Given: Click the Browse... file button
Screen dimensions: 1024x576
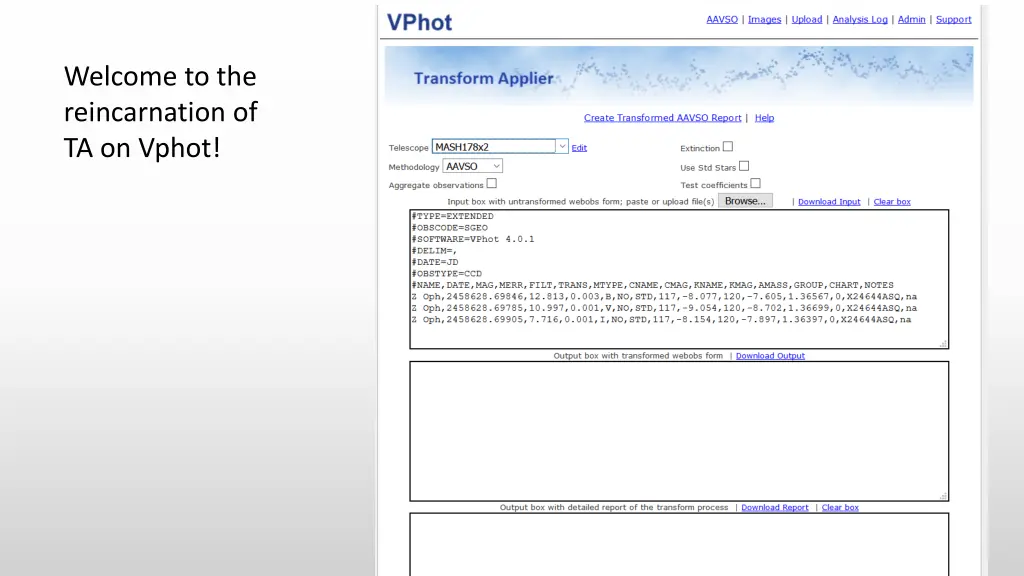Looking at the screenshot, I should (745, 201).
